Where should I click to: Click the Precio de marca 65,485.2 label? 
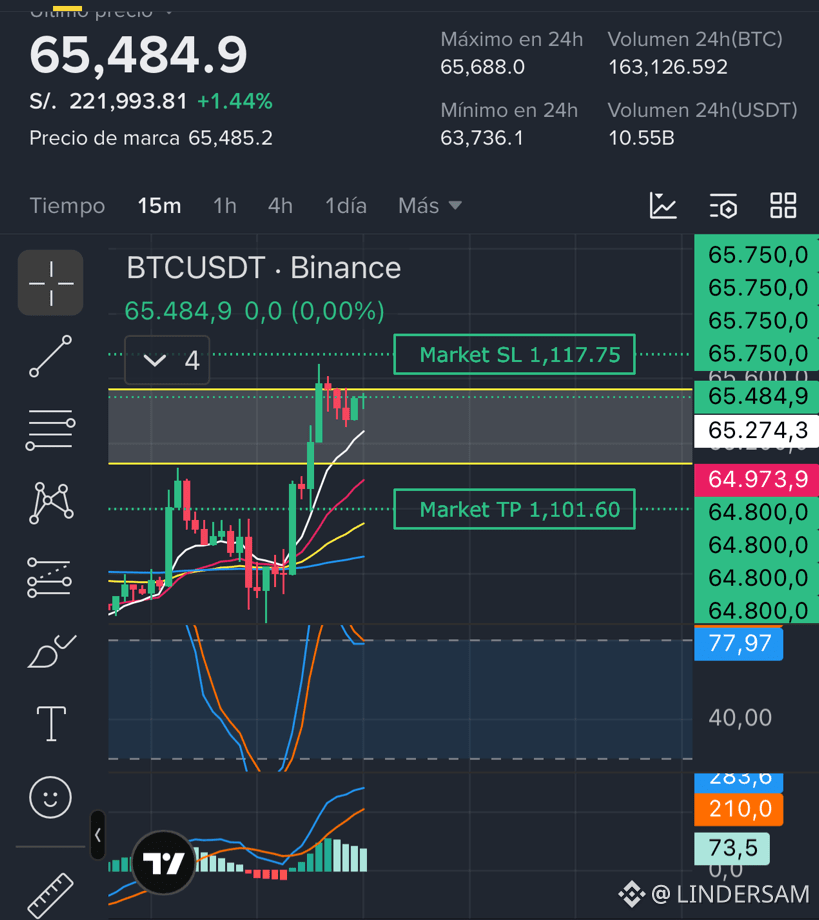[x=151, y=138]
